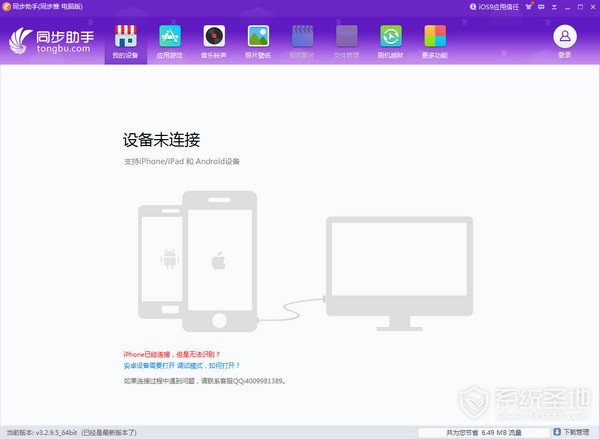This screenshot has width=600, height=440.
Task: Click the app icon in the title bar
Action: click(6, 7)
